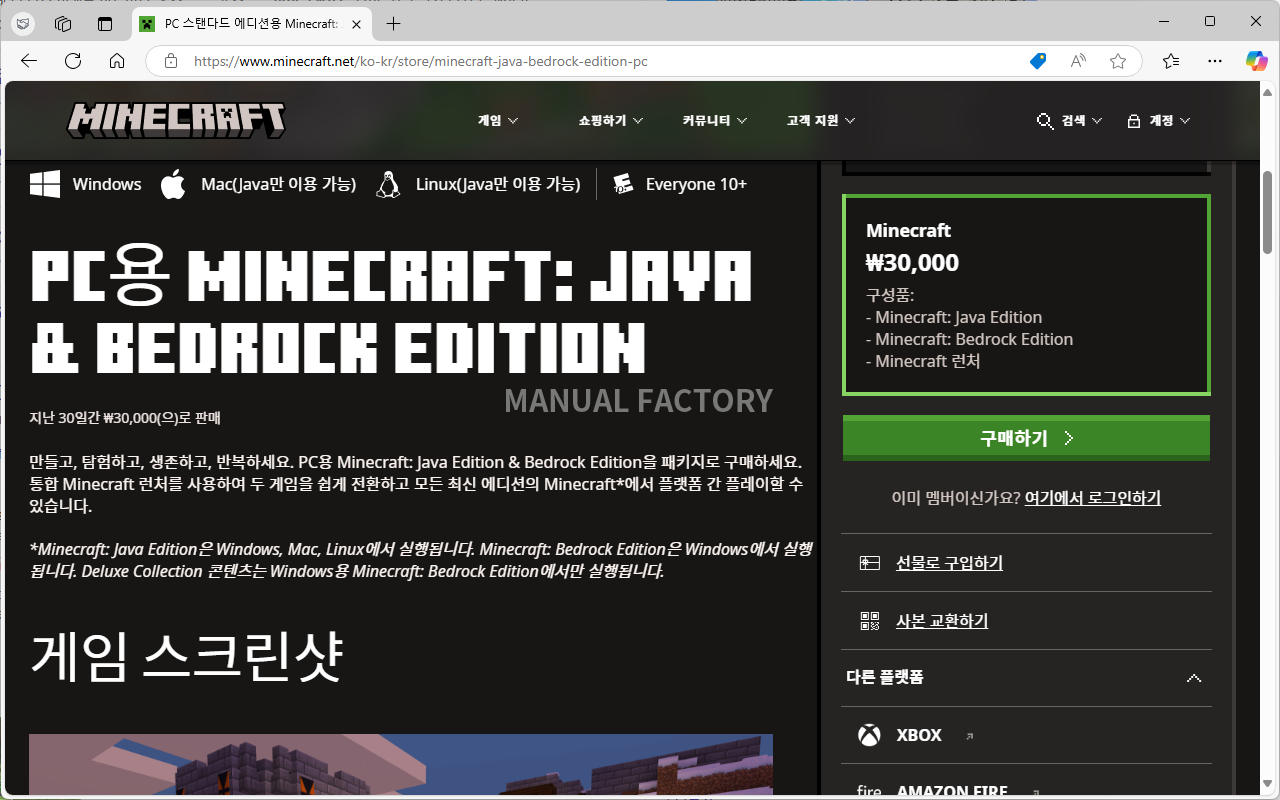Go to the browser home page
The height and width of the screenshot is (800, 1280).
tap(117, 61)
